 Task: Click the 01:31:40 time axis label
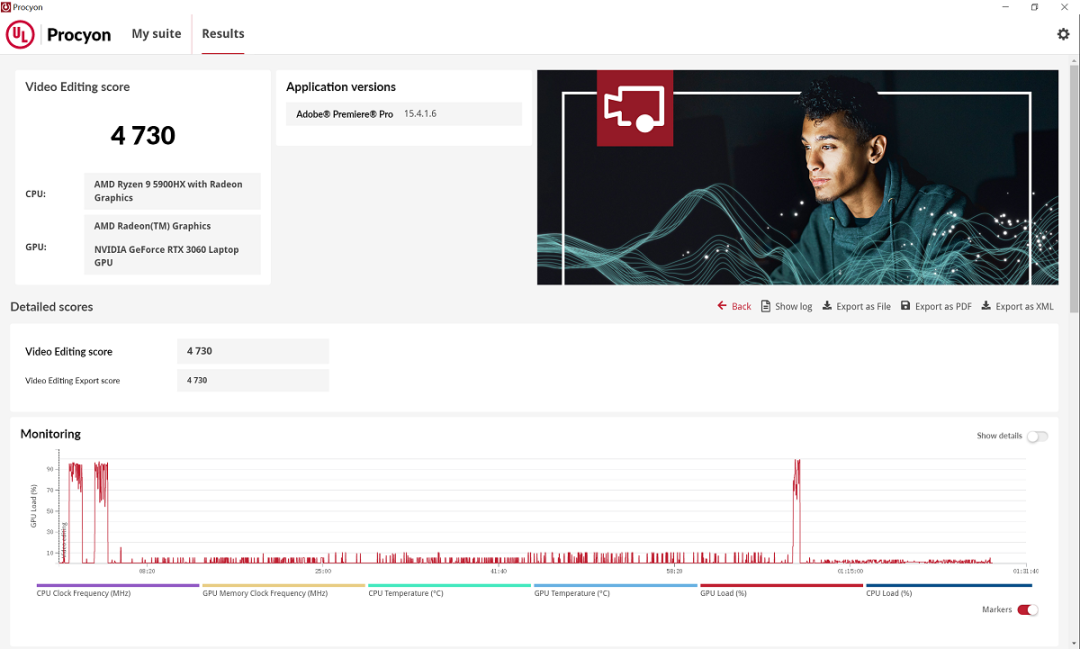[1026, 571]
